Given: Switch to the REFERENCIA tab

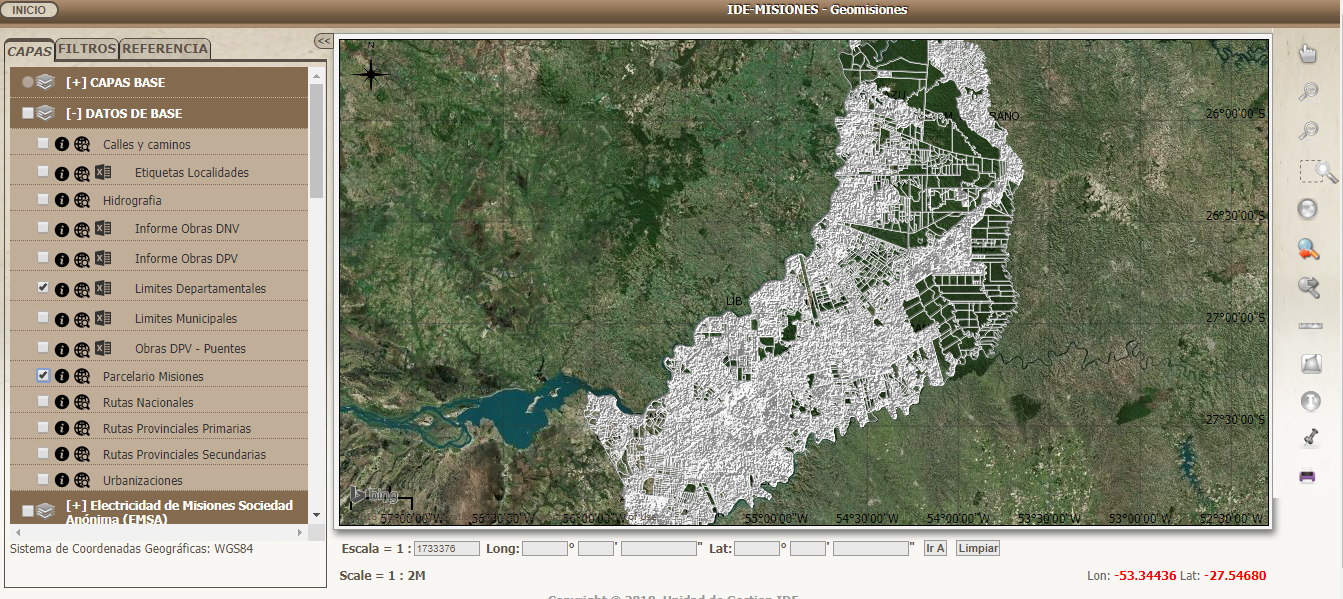Looking at the screenshot, I should click(x=165, y=48).
